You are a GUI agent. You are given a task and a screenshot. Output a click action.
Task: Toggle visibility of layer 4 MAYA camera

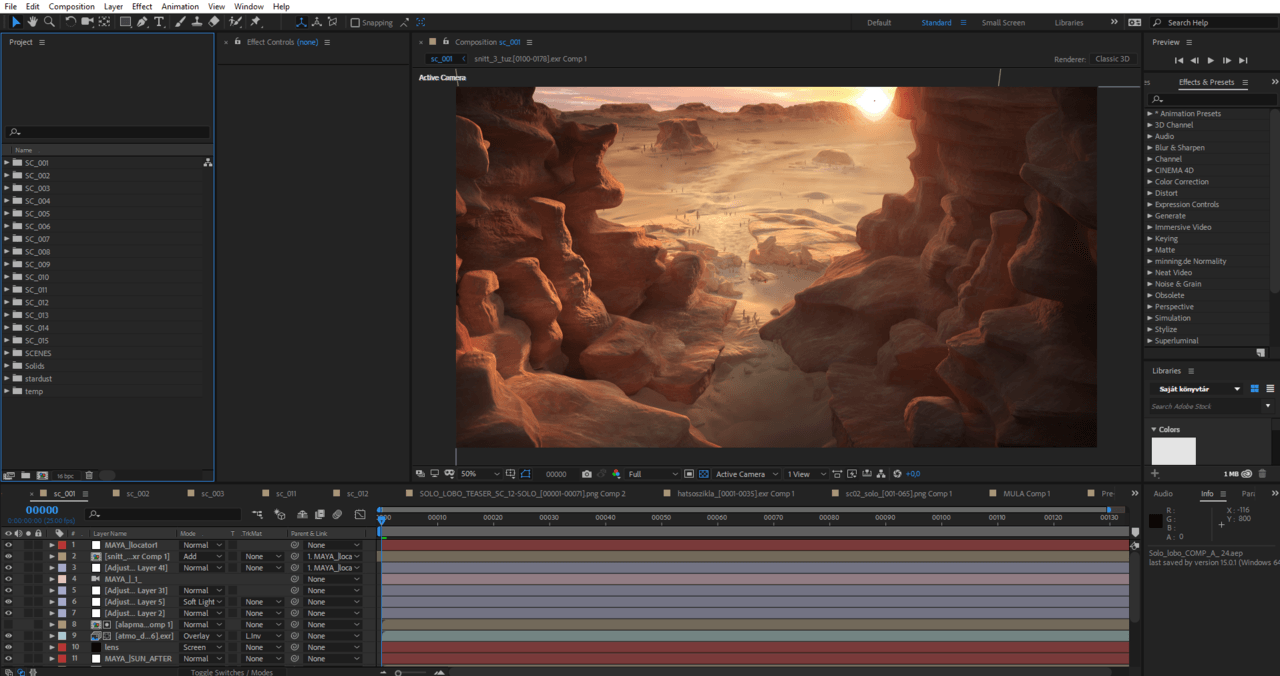[x=9, y=579]
